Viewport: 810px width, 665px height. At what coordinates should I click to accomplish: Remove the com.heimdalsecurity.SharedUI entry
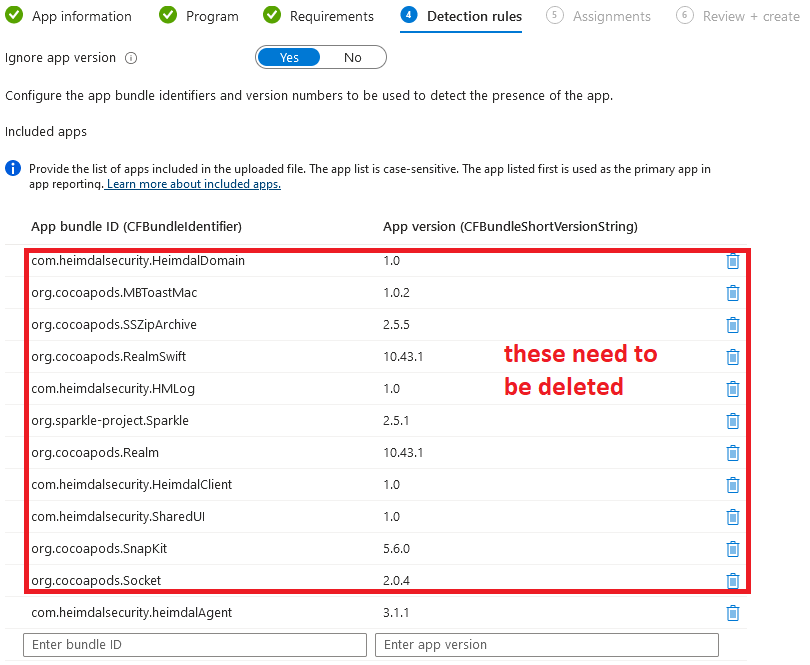click(x=733, y=517)
